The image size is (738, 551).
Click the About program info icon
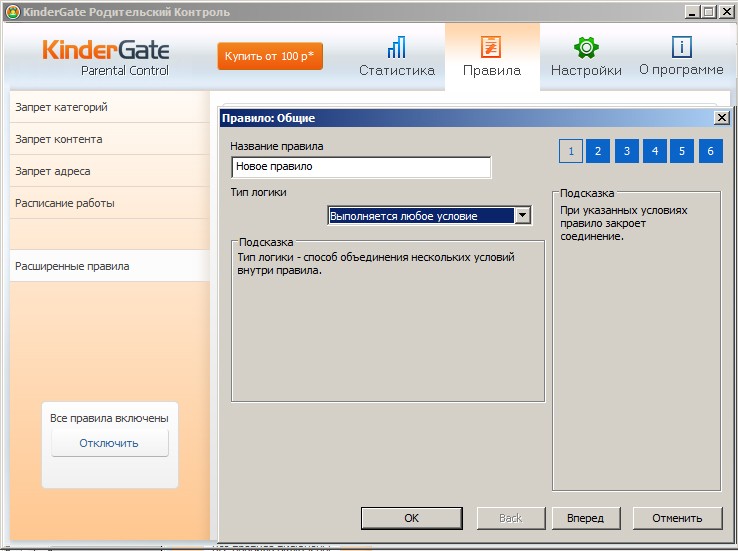681,48
